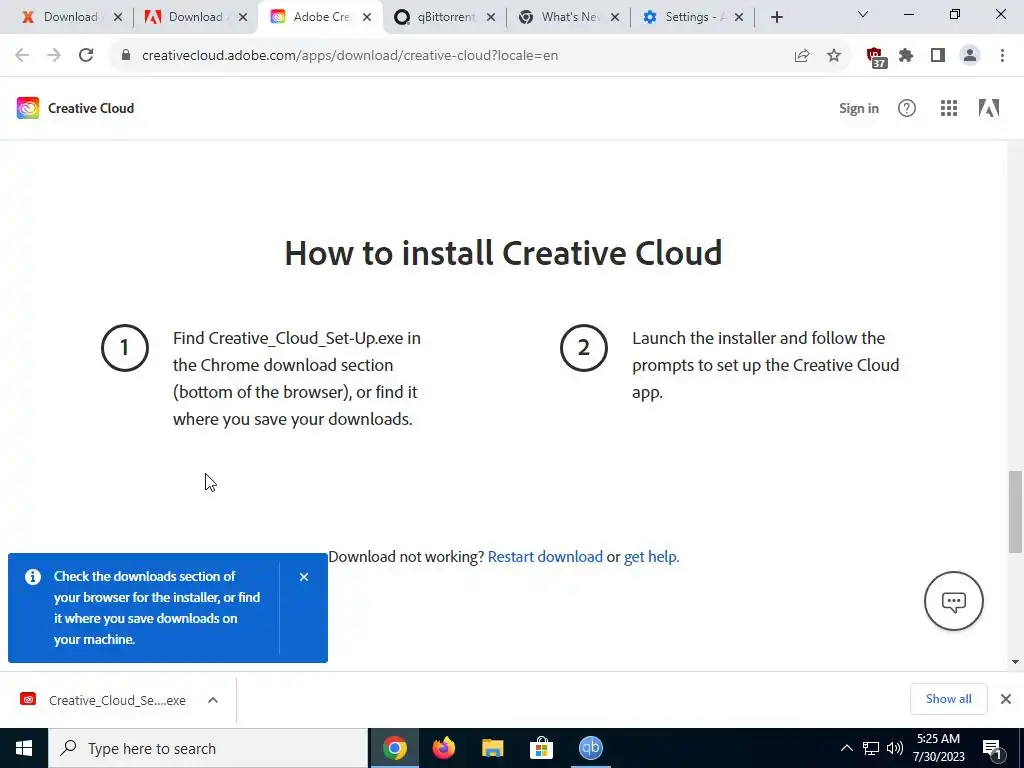Viewport: 1024px width, 768px height.
Task: Reload the page with refresh icon
Action: tap(86, 56)
